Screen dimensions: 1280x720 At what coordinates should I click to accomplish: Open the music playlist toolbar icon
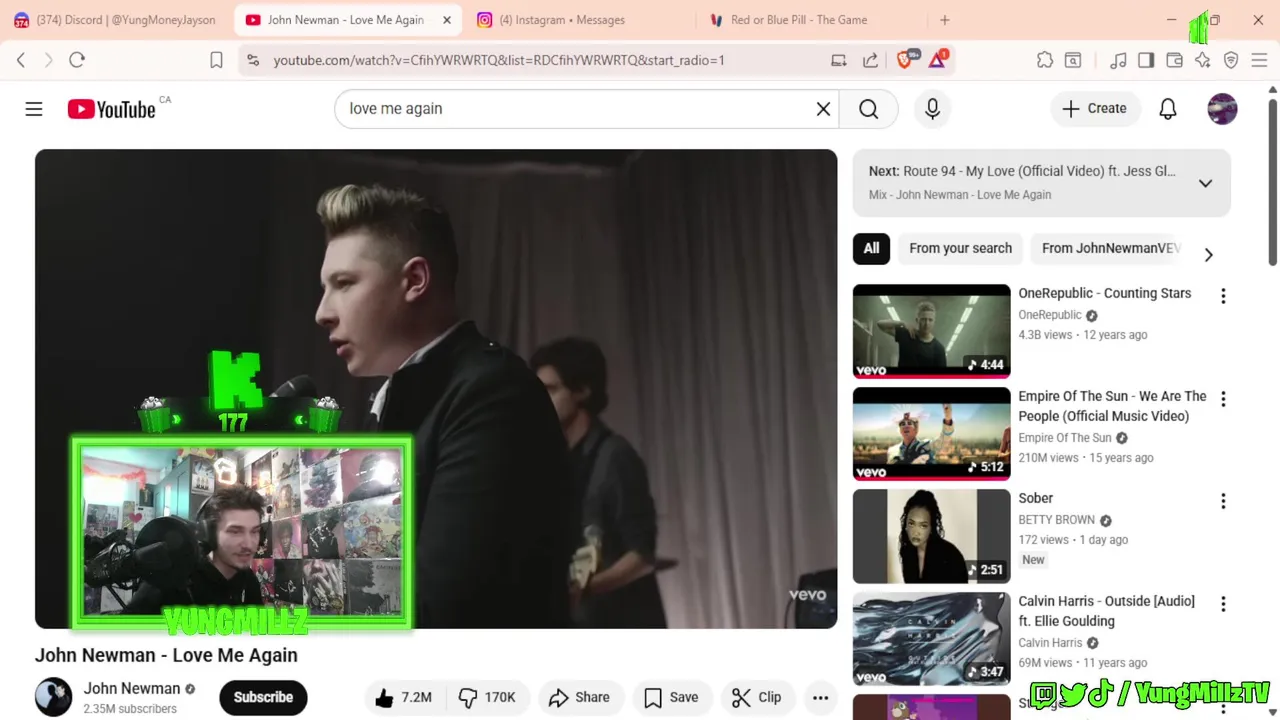coord(1119,60)
